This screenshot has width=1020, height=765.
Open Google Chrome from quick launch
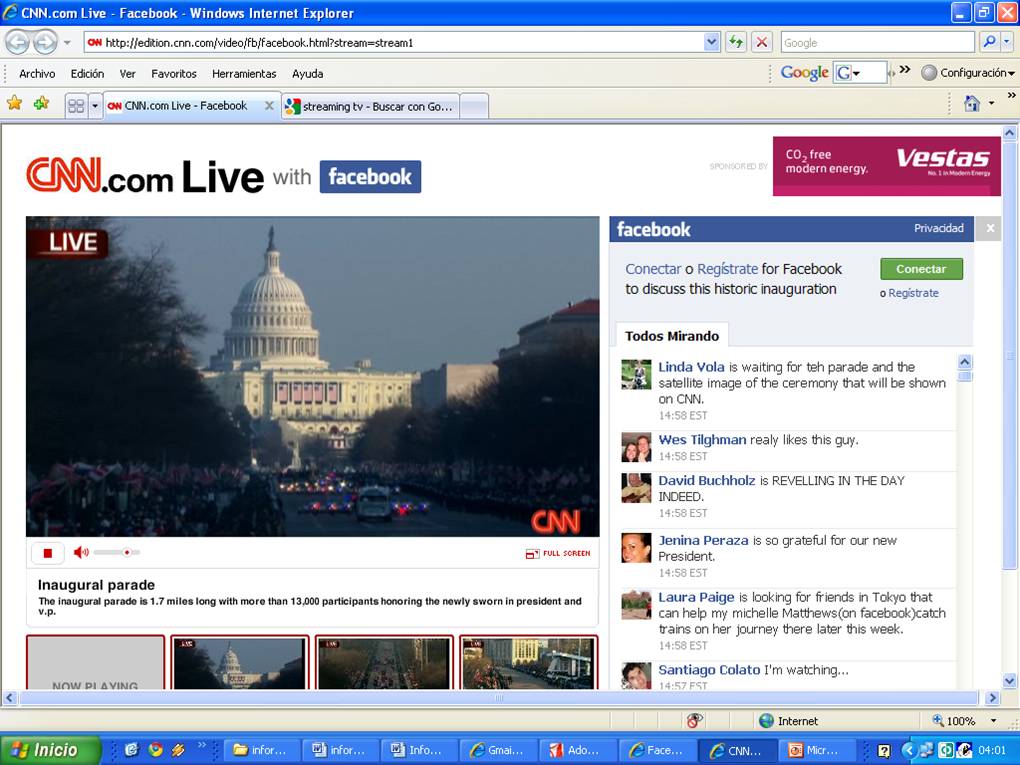(x=155, y=750)
